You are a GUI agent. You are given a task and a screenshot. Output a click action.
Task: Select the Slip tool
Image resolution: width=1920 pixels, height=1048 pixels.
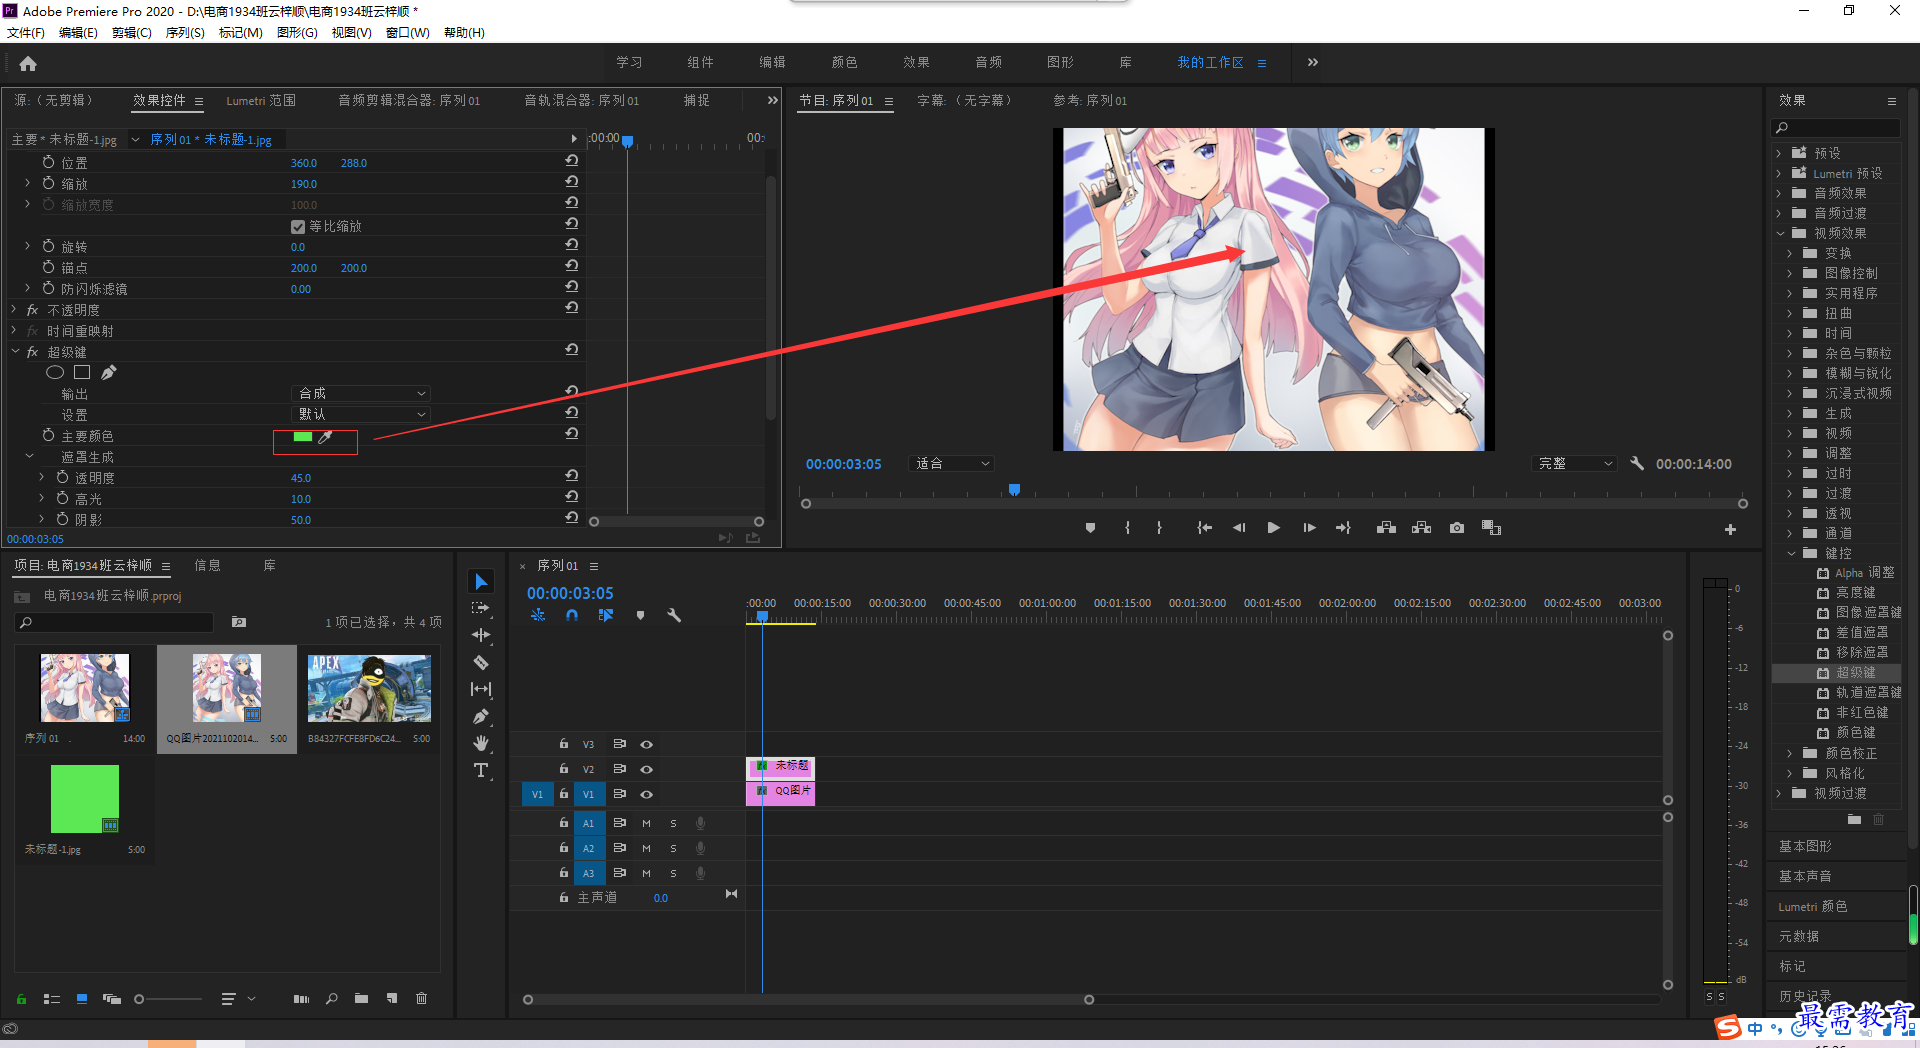481,689
